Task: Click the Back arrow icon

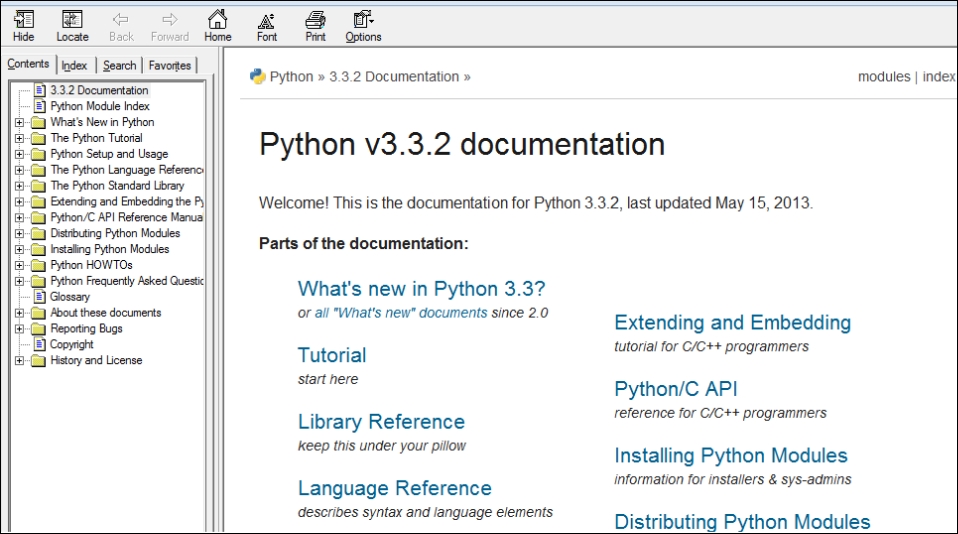Action: (121, 20)
